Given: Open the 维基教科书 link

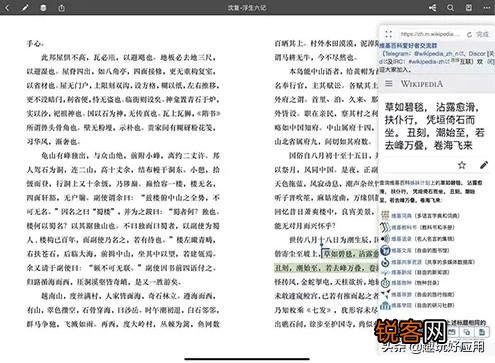Looking at the screenshot, I should click(404, 227).
